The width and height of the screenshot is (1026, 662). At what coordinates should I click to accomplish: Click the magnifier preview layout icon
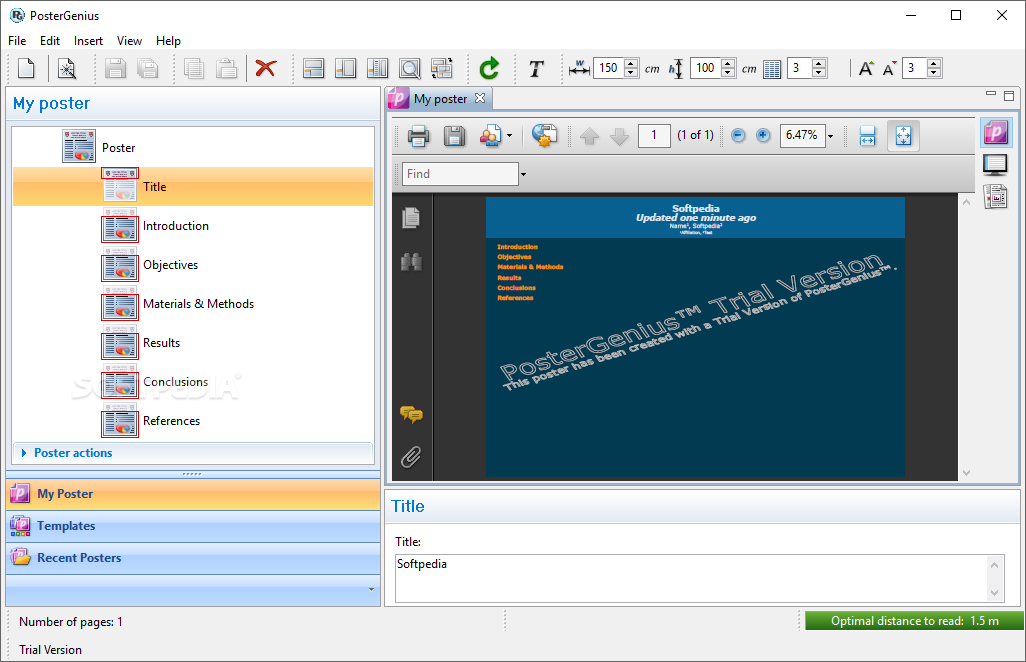(410, 68)
